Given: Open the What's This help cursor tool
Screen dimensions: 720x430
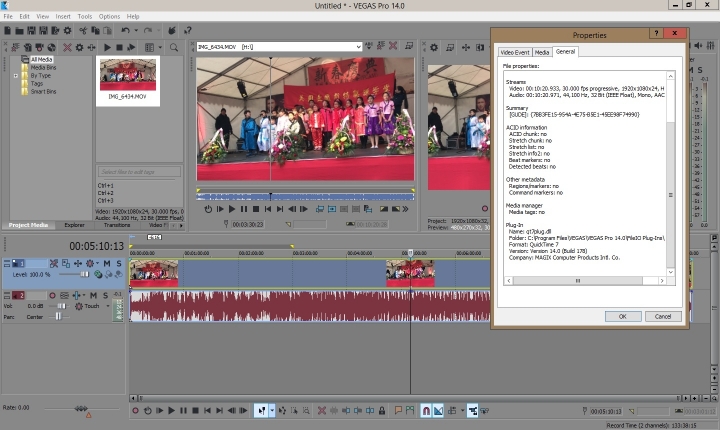Looking at the screenshot, I should pyautogui.click(x=188, y=30).
